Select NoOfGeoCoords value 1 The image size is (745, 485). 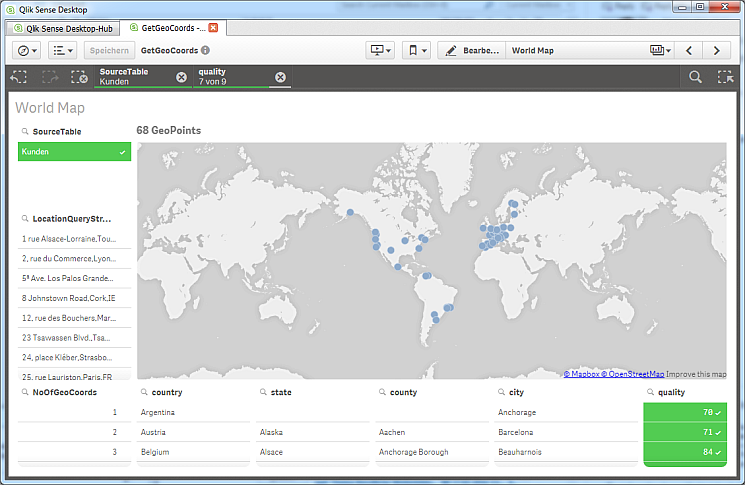75,412
